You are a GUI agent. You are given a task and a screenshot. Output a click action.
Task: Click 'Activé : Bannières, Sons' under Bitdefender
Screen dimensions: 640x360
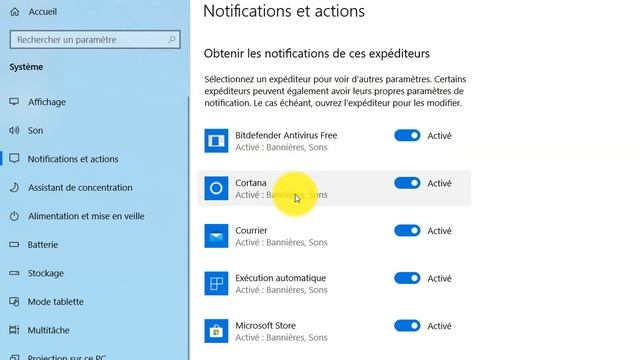[281, 147]
